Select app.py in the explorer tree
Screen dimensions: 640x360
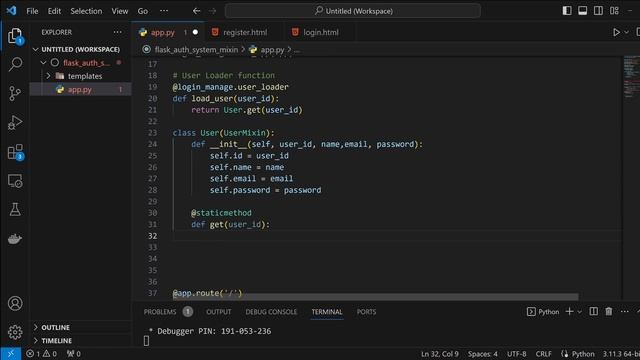(x=80, y=89)
